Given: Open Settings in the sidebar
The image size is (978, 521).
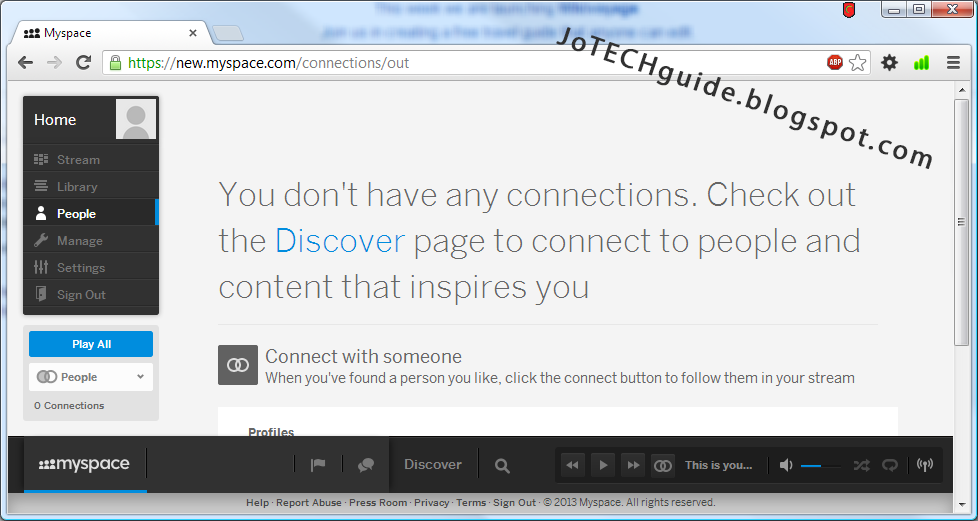Looking at the screenshot, I should pos(91,267).
